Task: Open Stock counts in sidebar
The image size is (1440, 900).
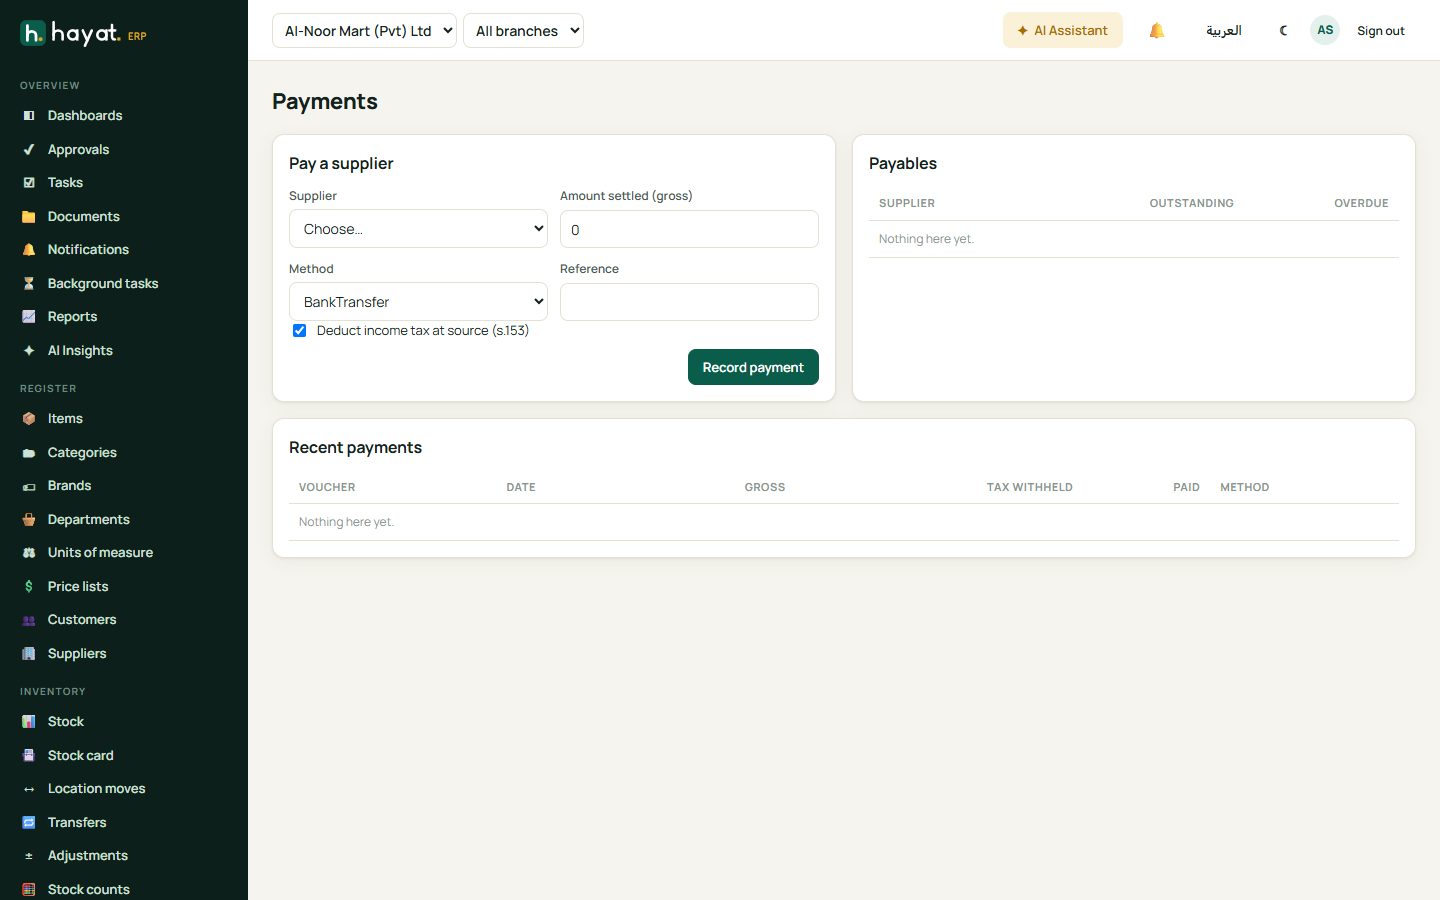Action: [89, 890]
